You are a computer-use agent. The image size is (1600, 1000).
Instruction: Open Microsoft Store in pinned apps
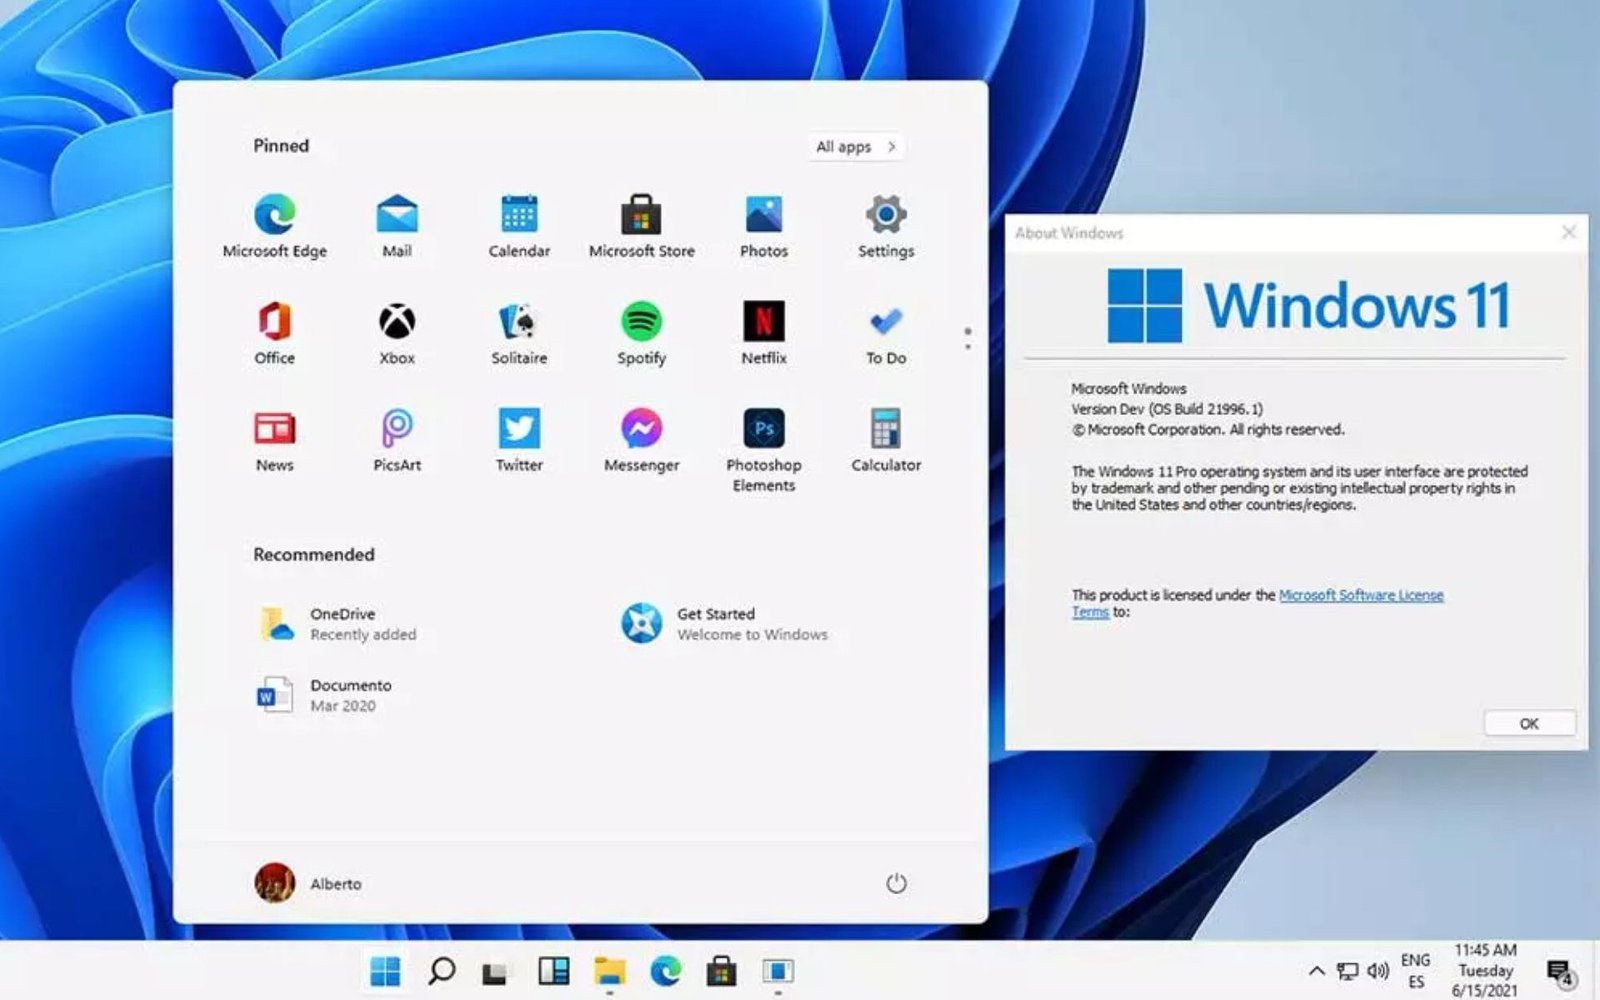tap(641, 226)
